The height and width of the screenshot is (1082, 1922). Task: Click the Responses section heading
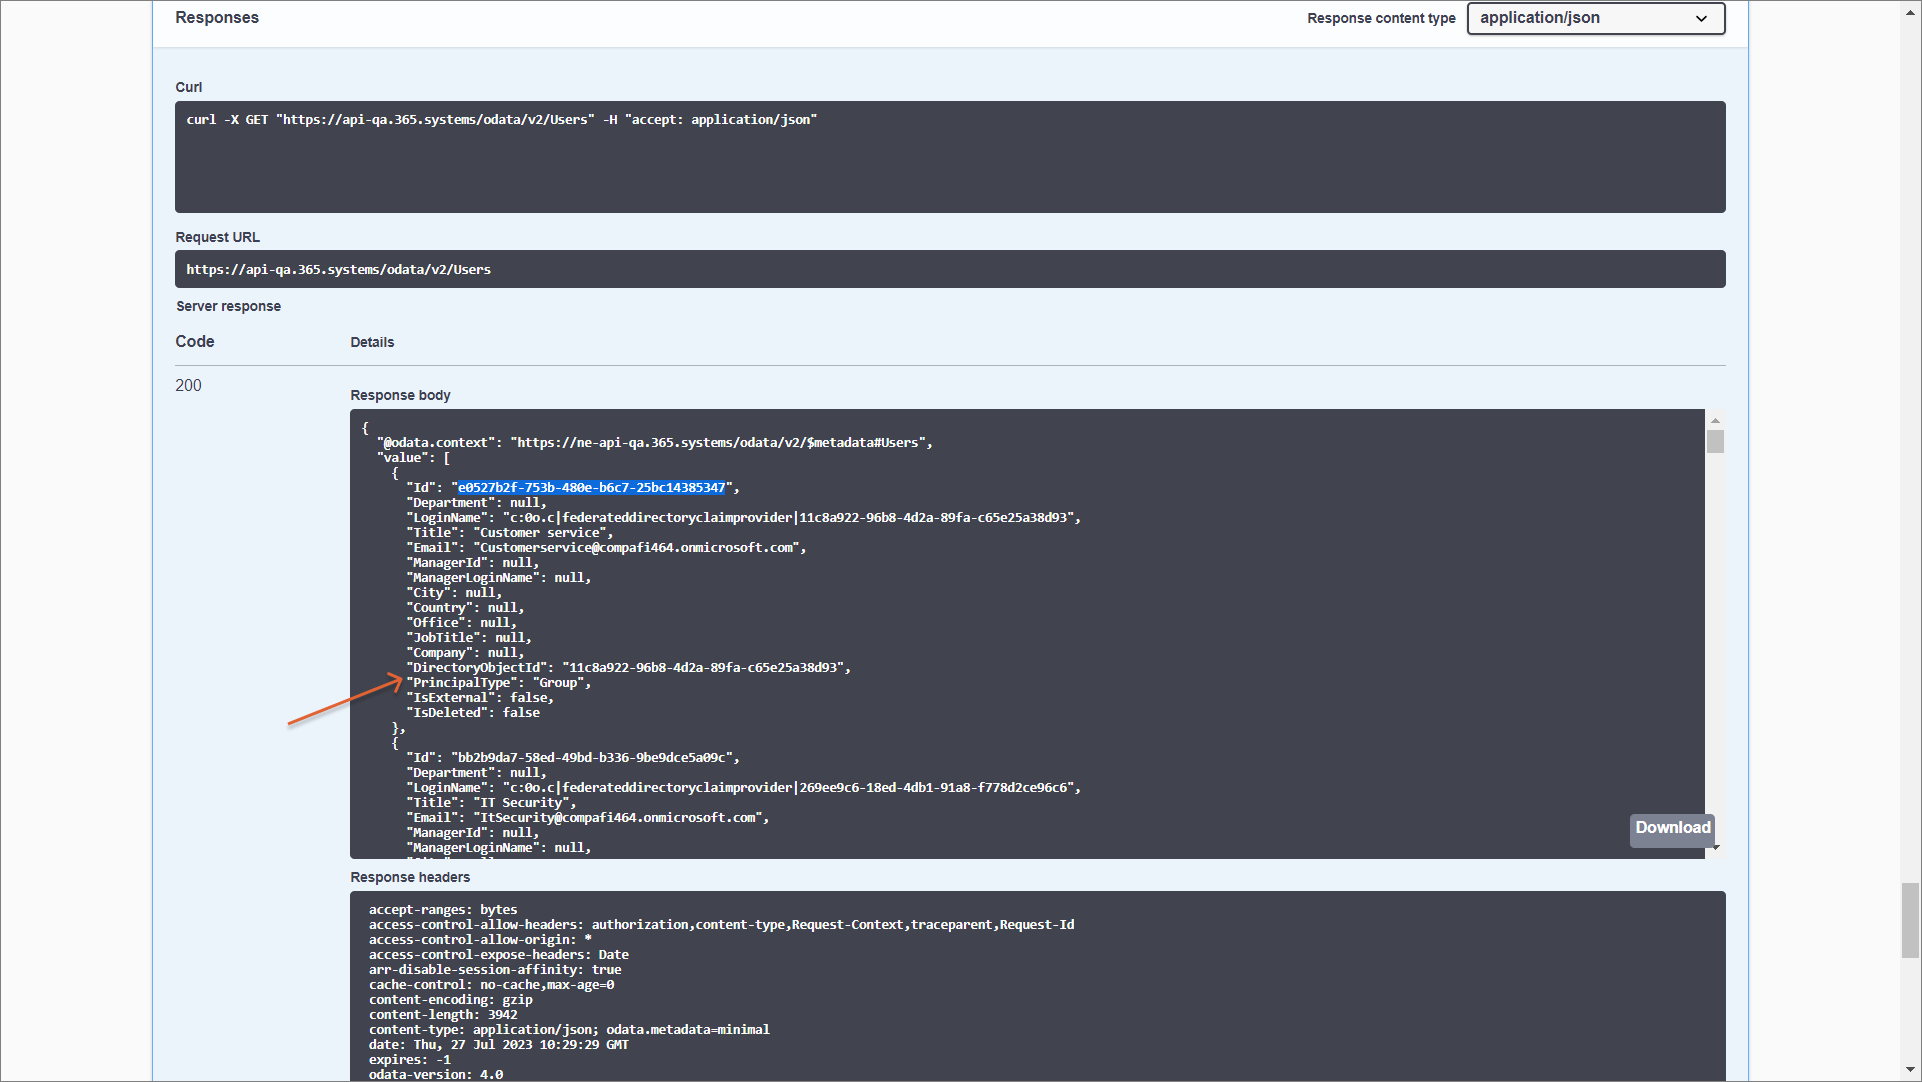click(x=217, y=18)
